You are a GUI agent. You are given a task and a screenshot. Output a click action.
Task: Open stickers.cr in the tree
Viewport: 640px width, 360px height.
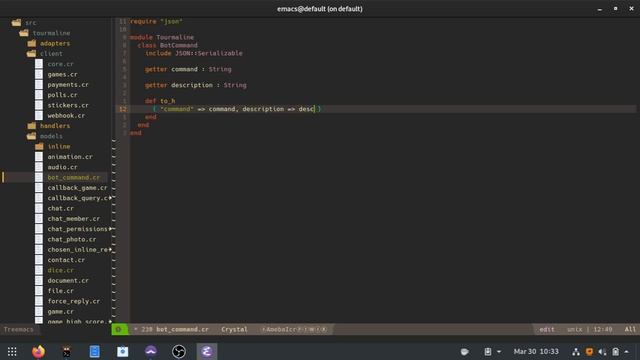click(x=68, y=105)
